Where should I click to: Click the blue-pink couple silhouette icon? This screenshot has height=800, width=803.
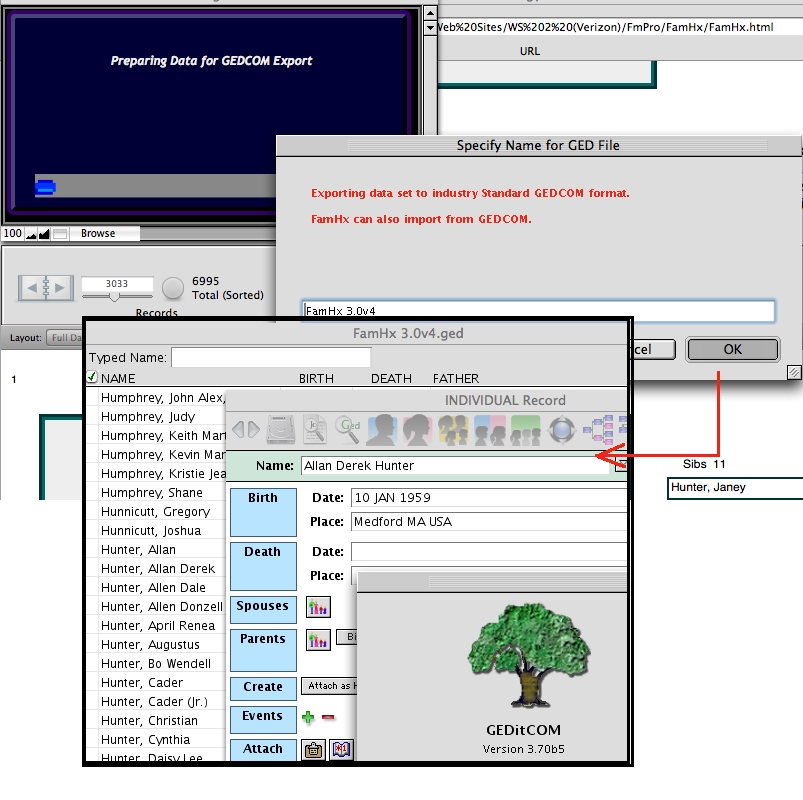(x=490, y=429)
